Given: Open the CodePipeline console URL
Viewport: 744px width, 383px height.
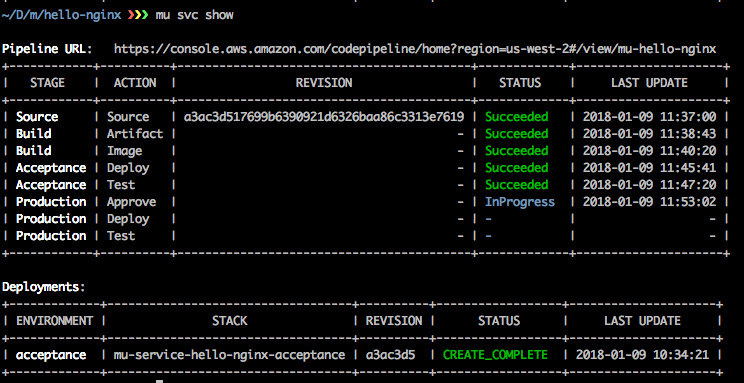Looking at the screenshot, I should [x=415, y=49].
